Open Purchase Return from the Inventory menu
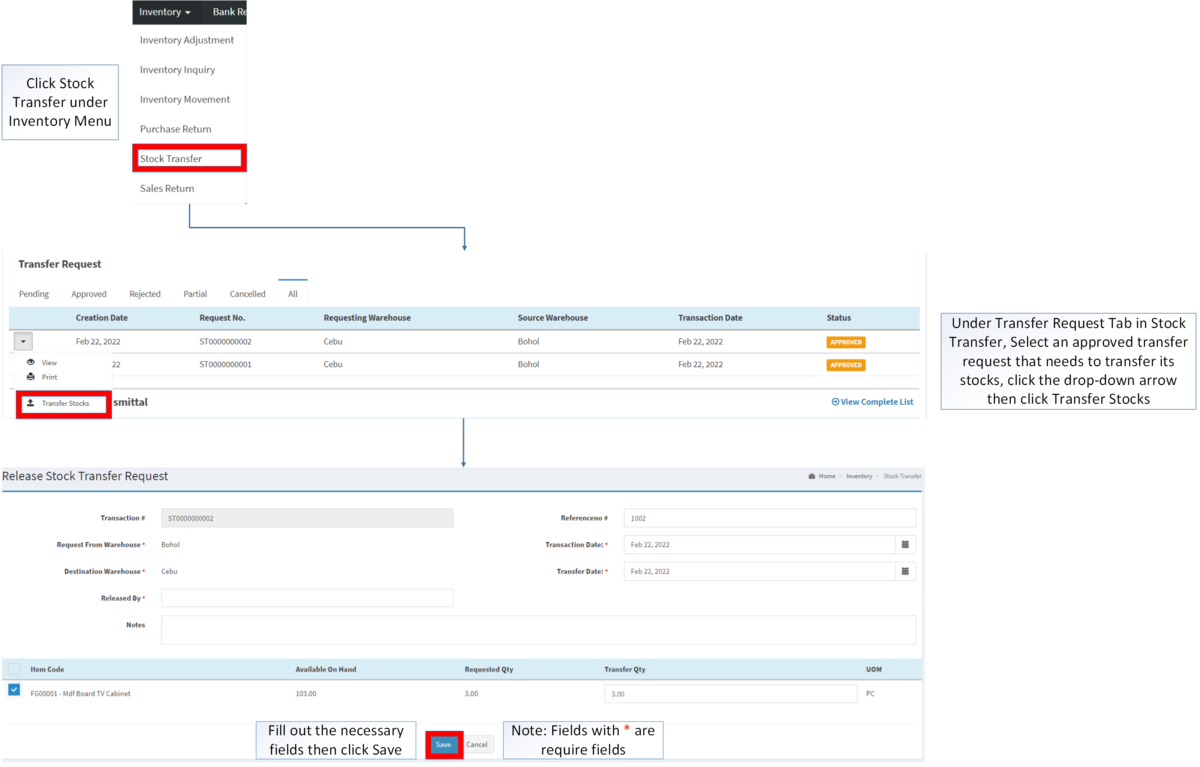 click(175, 128)
